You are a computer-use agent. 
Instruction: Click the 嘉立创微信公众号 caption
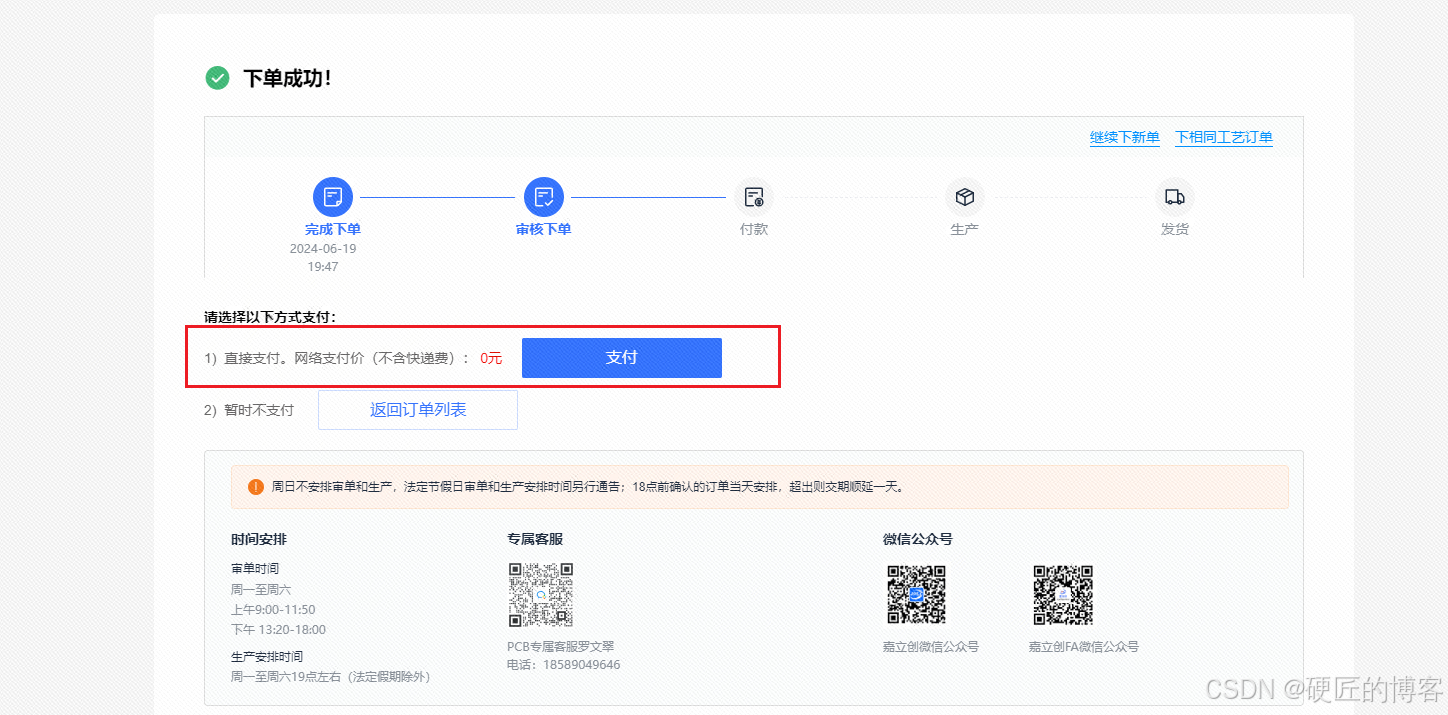[x=930, y=646]
